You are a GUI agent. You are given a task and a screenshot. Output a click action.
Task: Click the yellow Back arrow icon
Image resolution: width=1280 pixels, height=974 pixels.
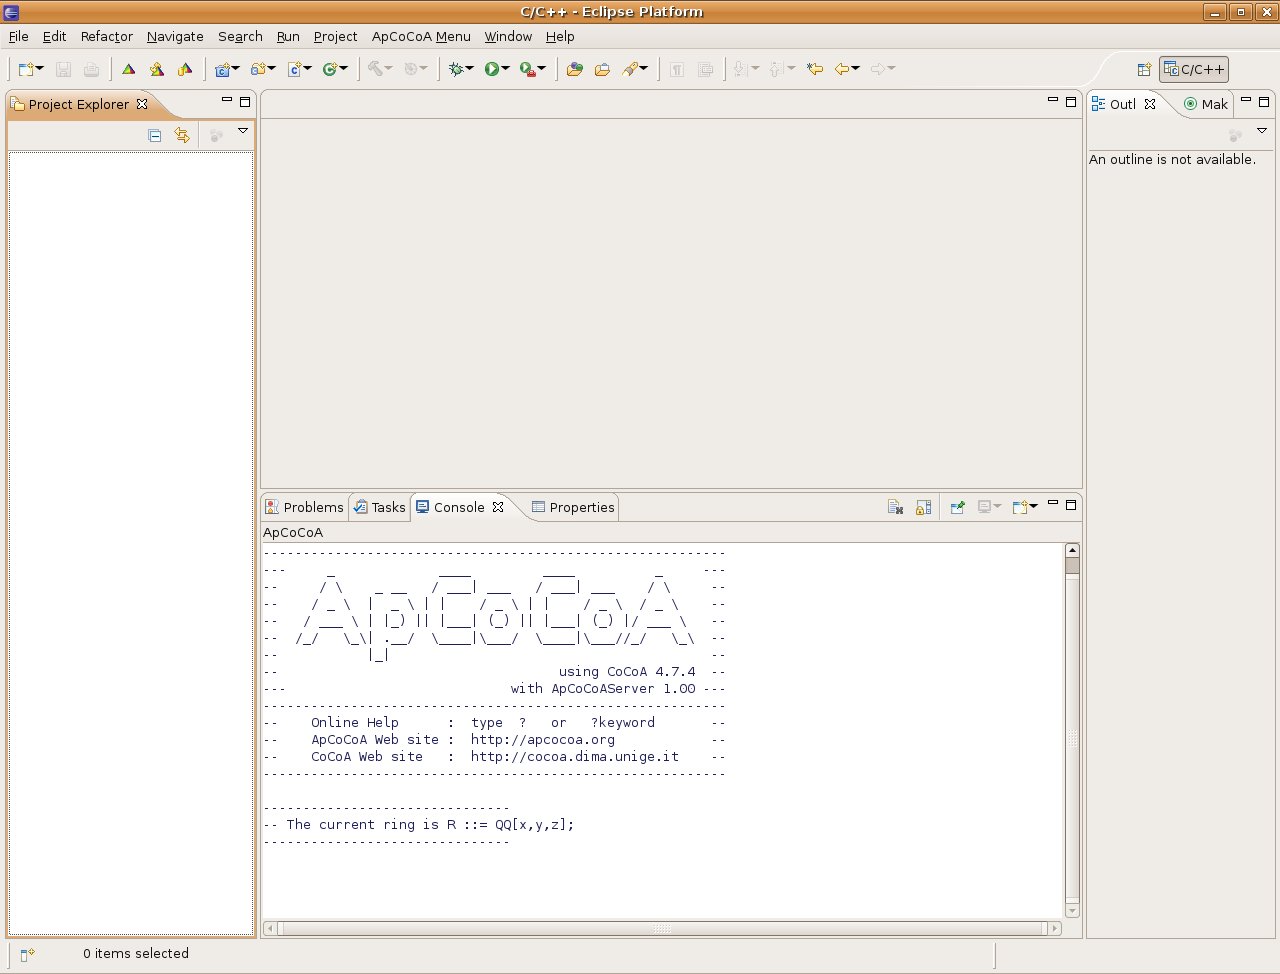pos(842,69)
